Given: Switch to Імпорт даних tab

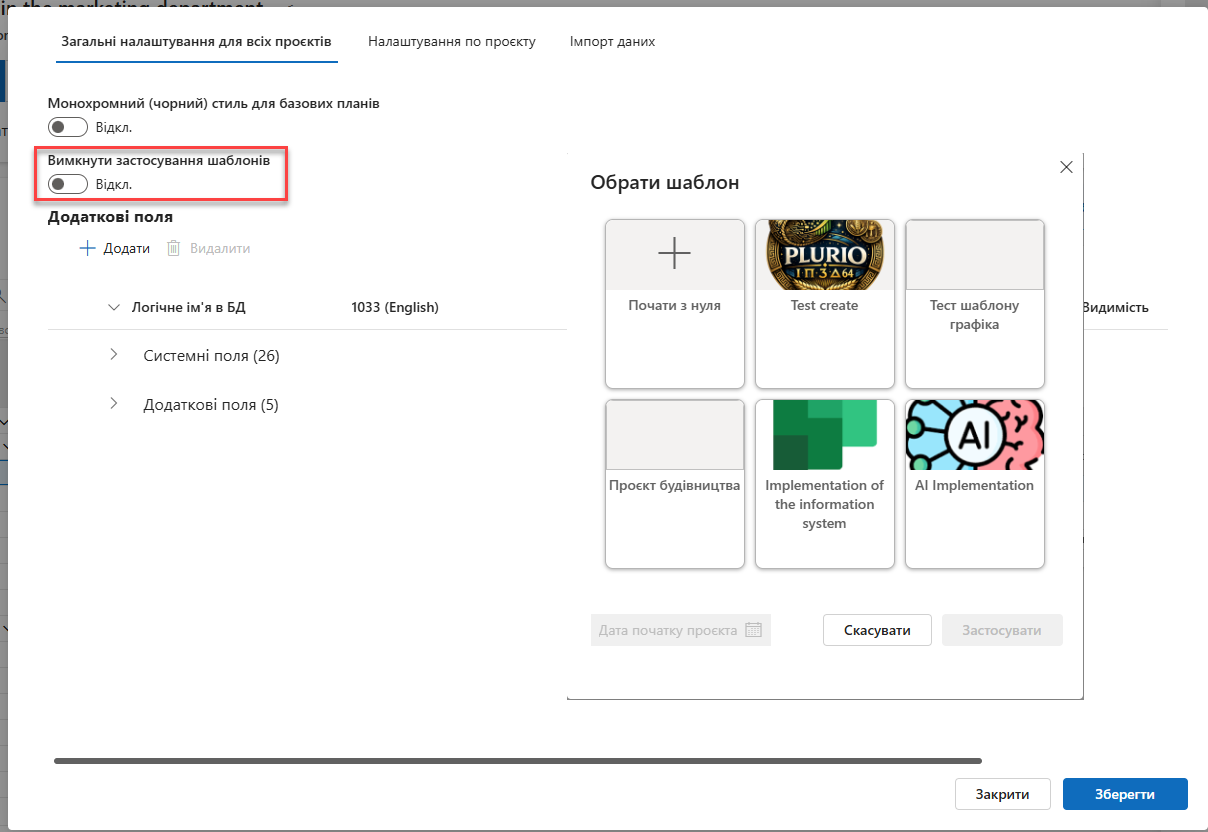Looking at the screenshot, I should [x=612, y=42].
